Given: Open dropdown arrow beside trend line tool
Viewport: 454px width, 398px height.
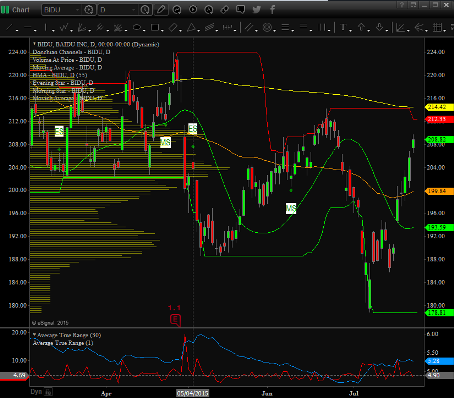Looking at the screenshot, I should (x=16, y=30).
